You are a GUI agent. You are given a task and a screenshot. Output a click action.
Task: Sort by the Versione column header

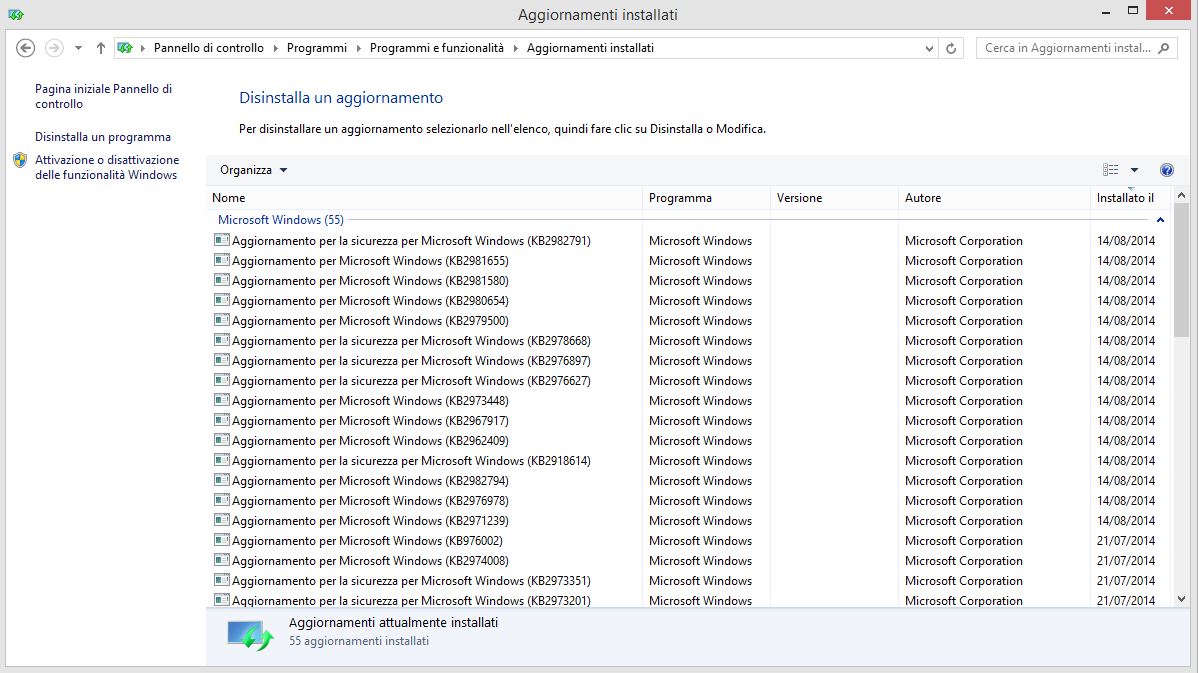(x=834, y=198)
